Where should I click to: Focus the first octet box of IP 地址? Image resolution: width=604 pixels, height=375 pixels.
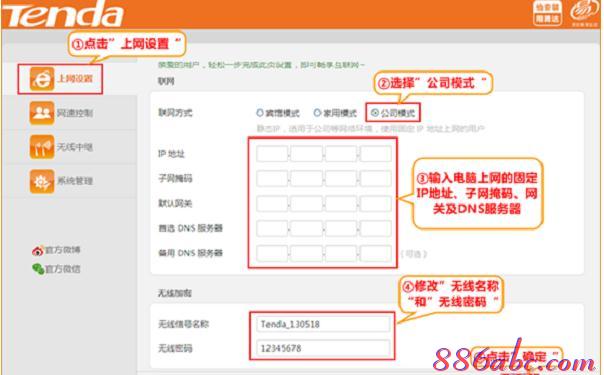(272, 154)
